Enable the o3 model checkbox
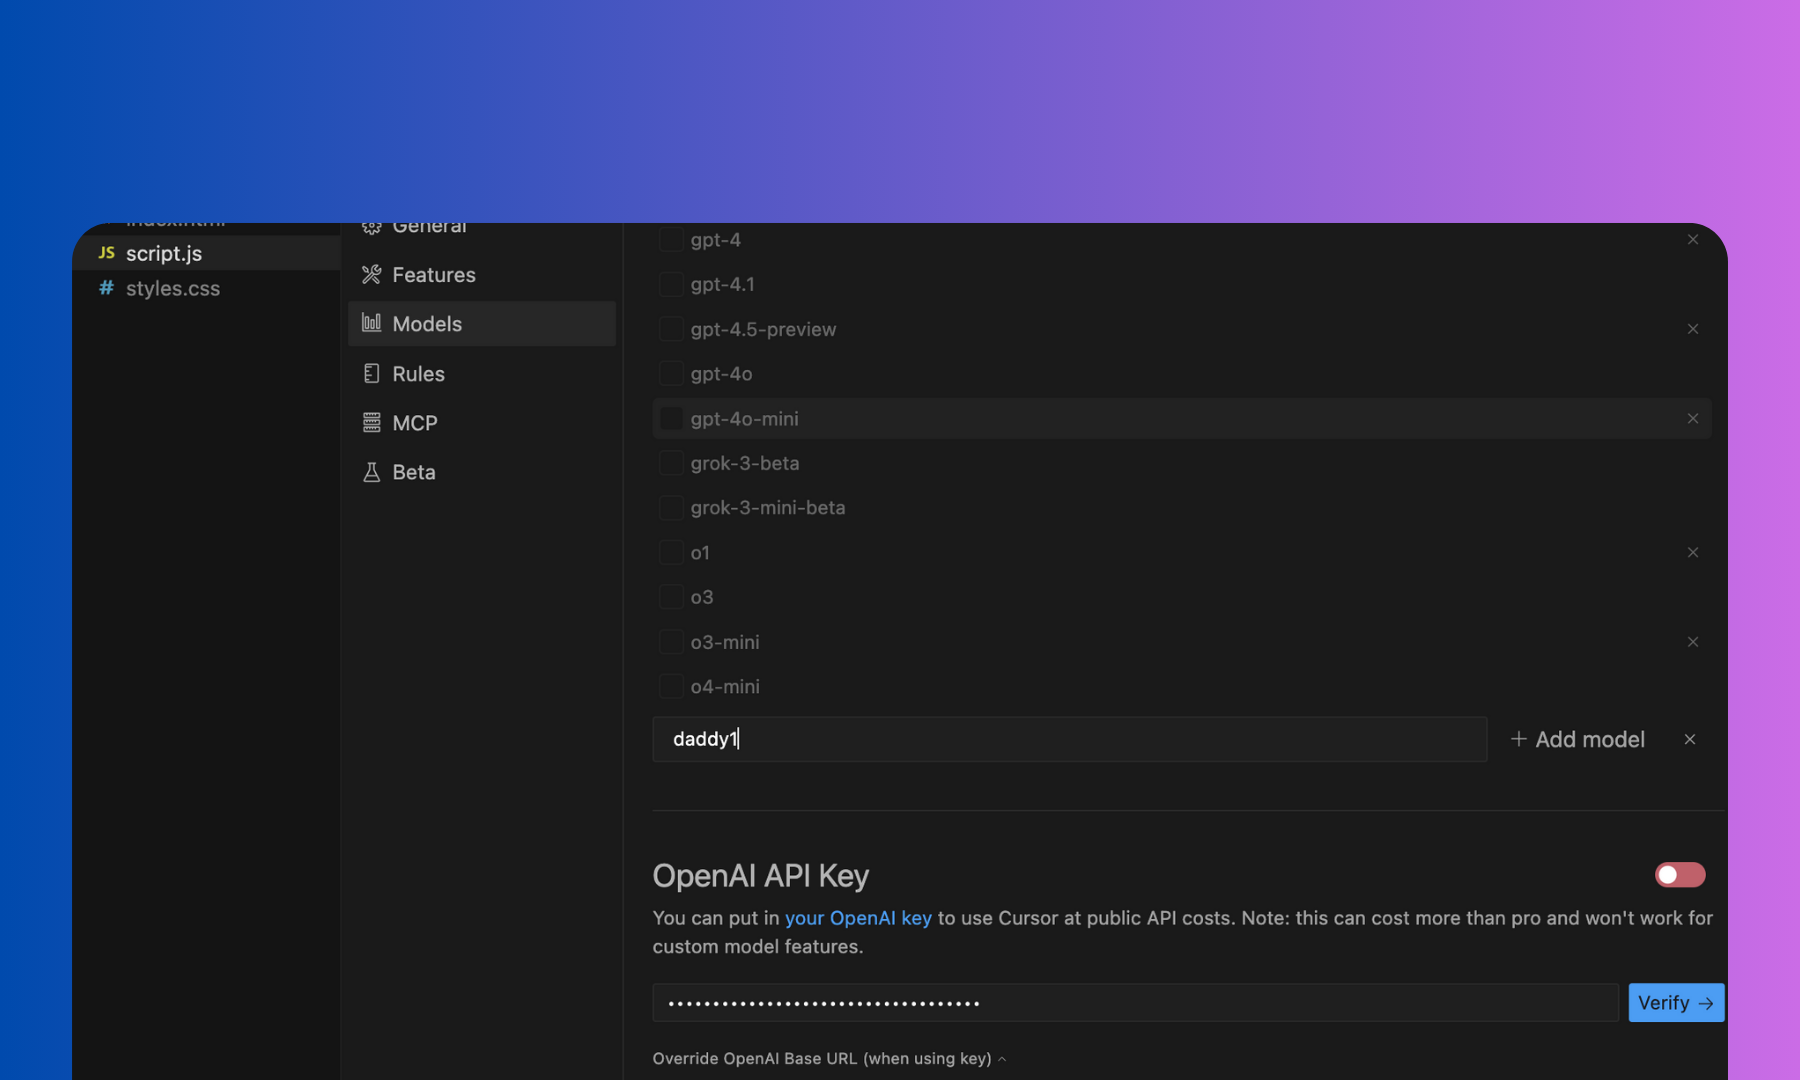Viewport: 1800px width, 1080px height. 671,597
